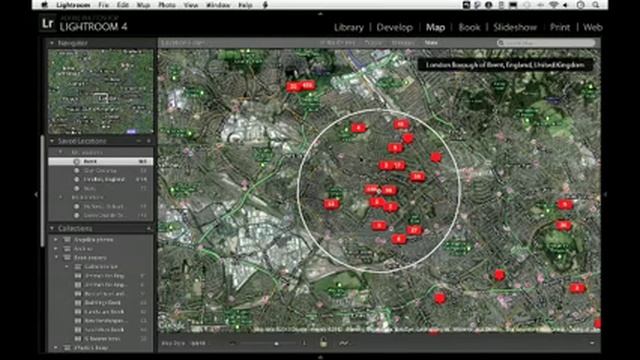Collapse the Navigator panel
Viewport: 640px width, 360px height.
point(52,42)
